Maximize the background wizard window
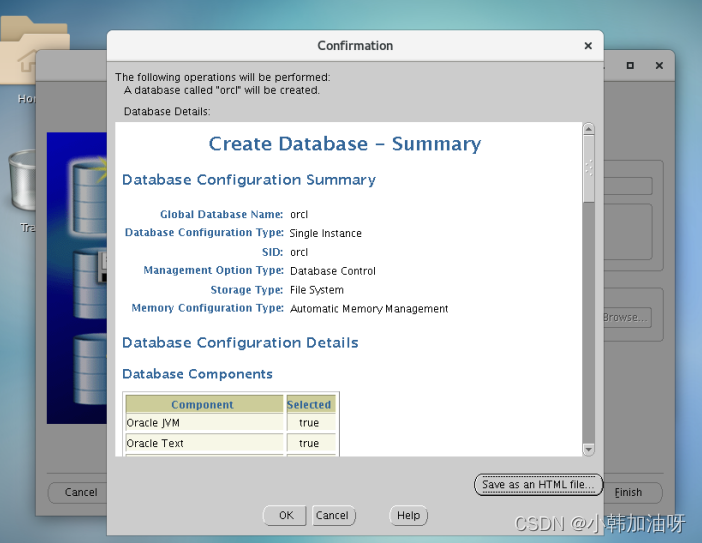Viewport: 702px width, 543px height. (x=630, y=65)
